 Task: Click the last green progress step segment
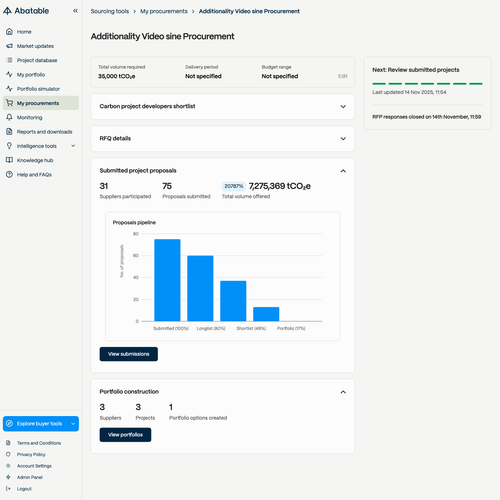click(476, 84)
